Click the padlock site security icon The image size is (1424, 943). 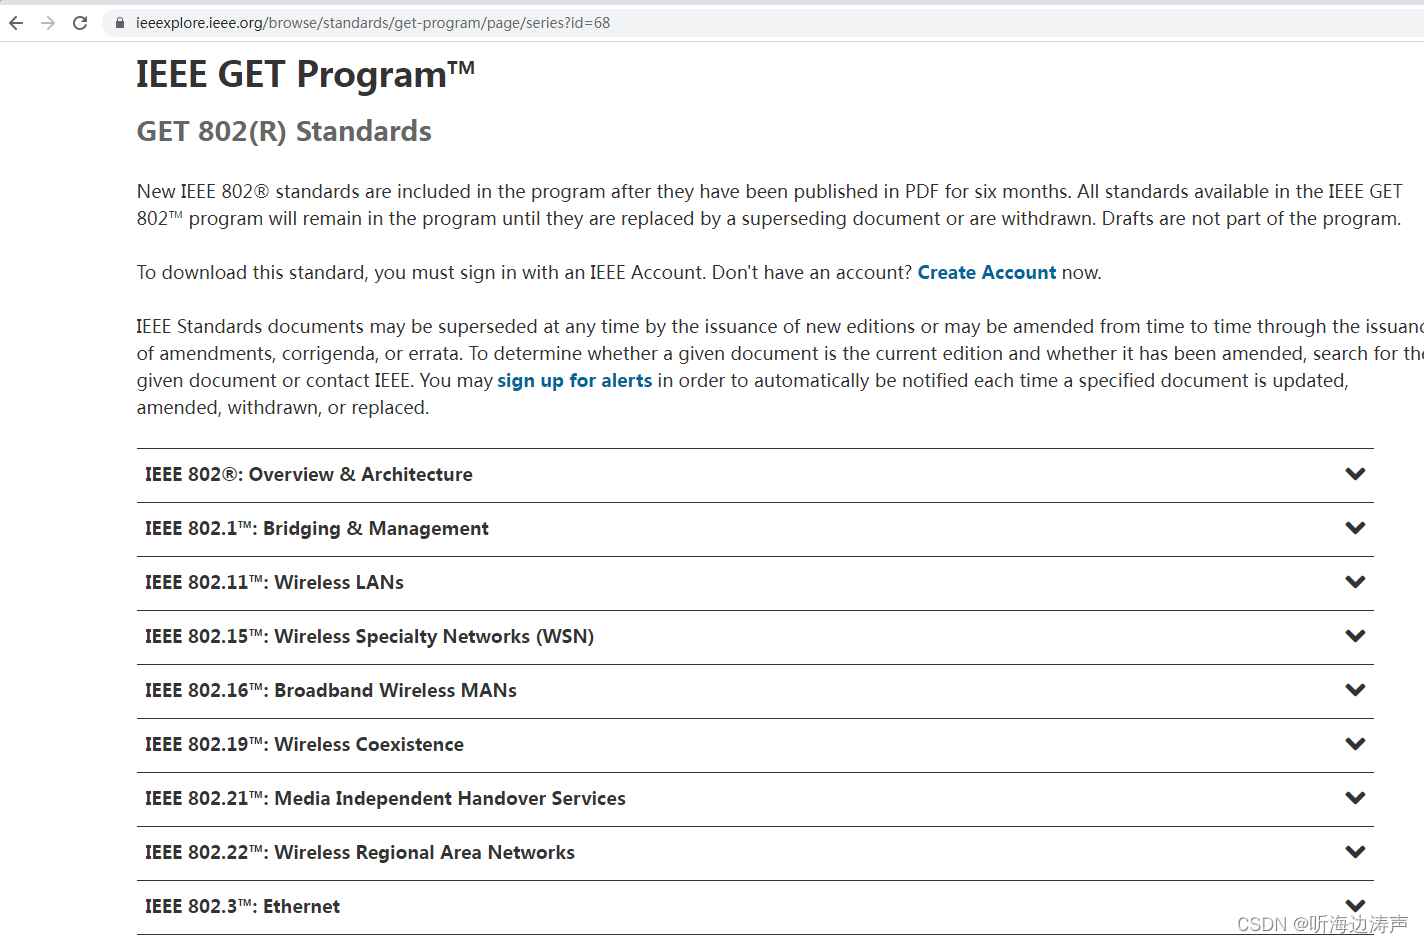point(119,22)
